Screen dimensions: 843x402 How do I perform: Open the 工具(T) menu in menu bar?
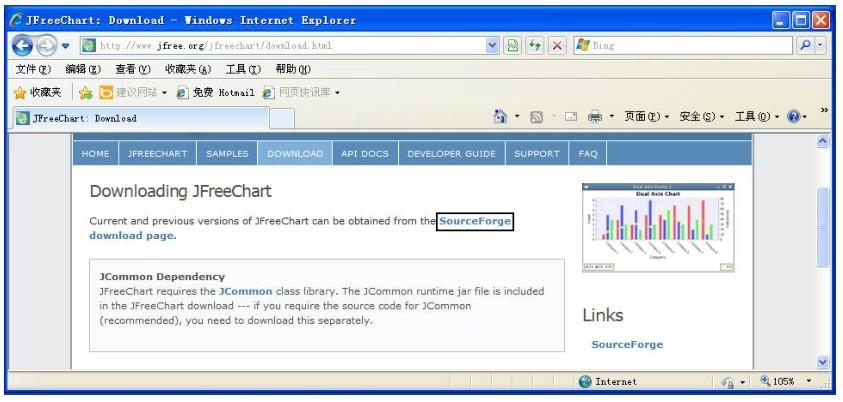[243, 69]
